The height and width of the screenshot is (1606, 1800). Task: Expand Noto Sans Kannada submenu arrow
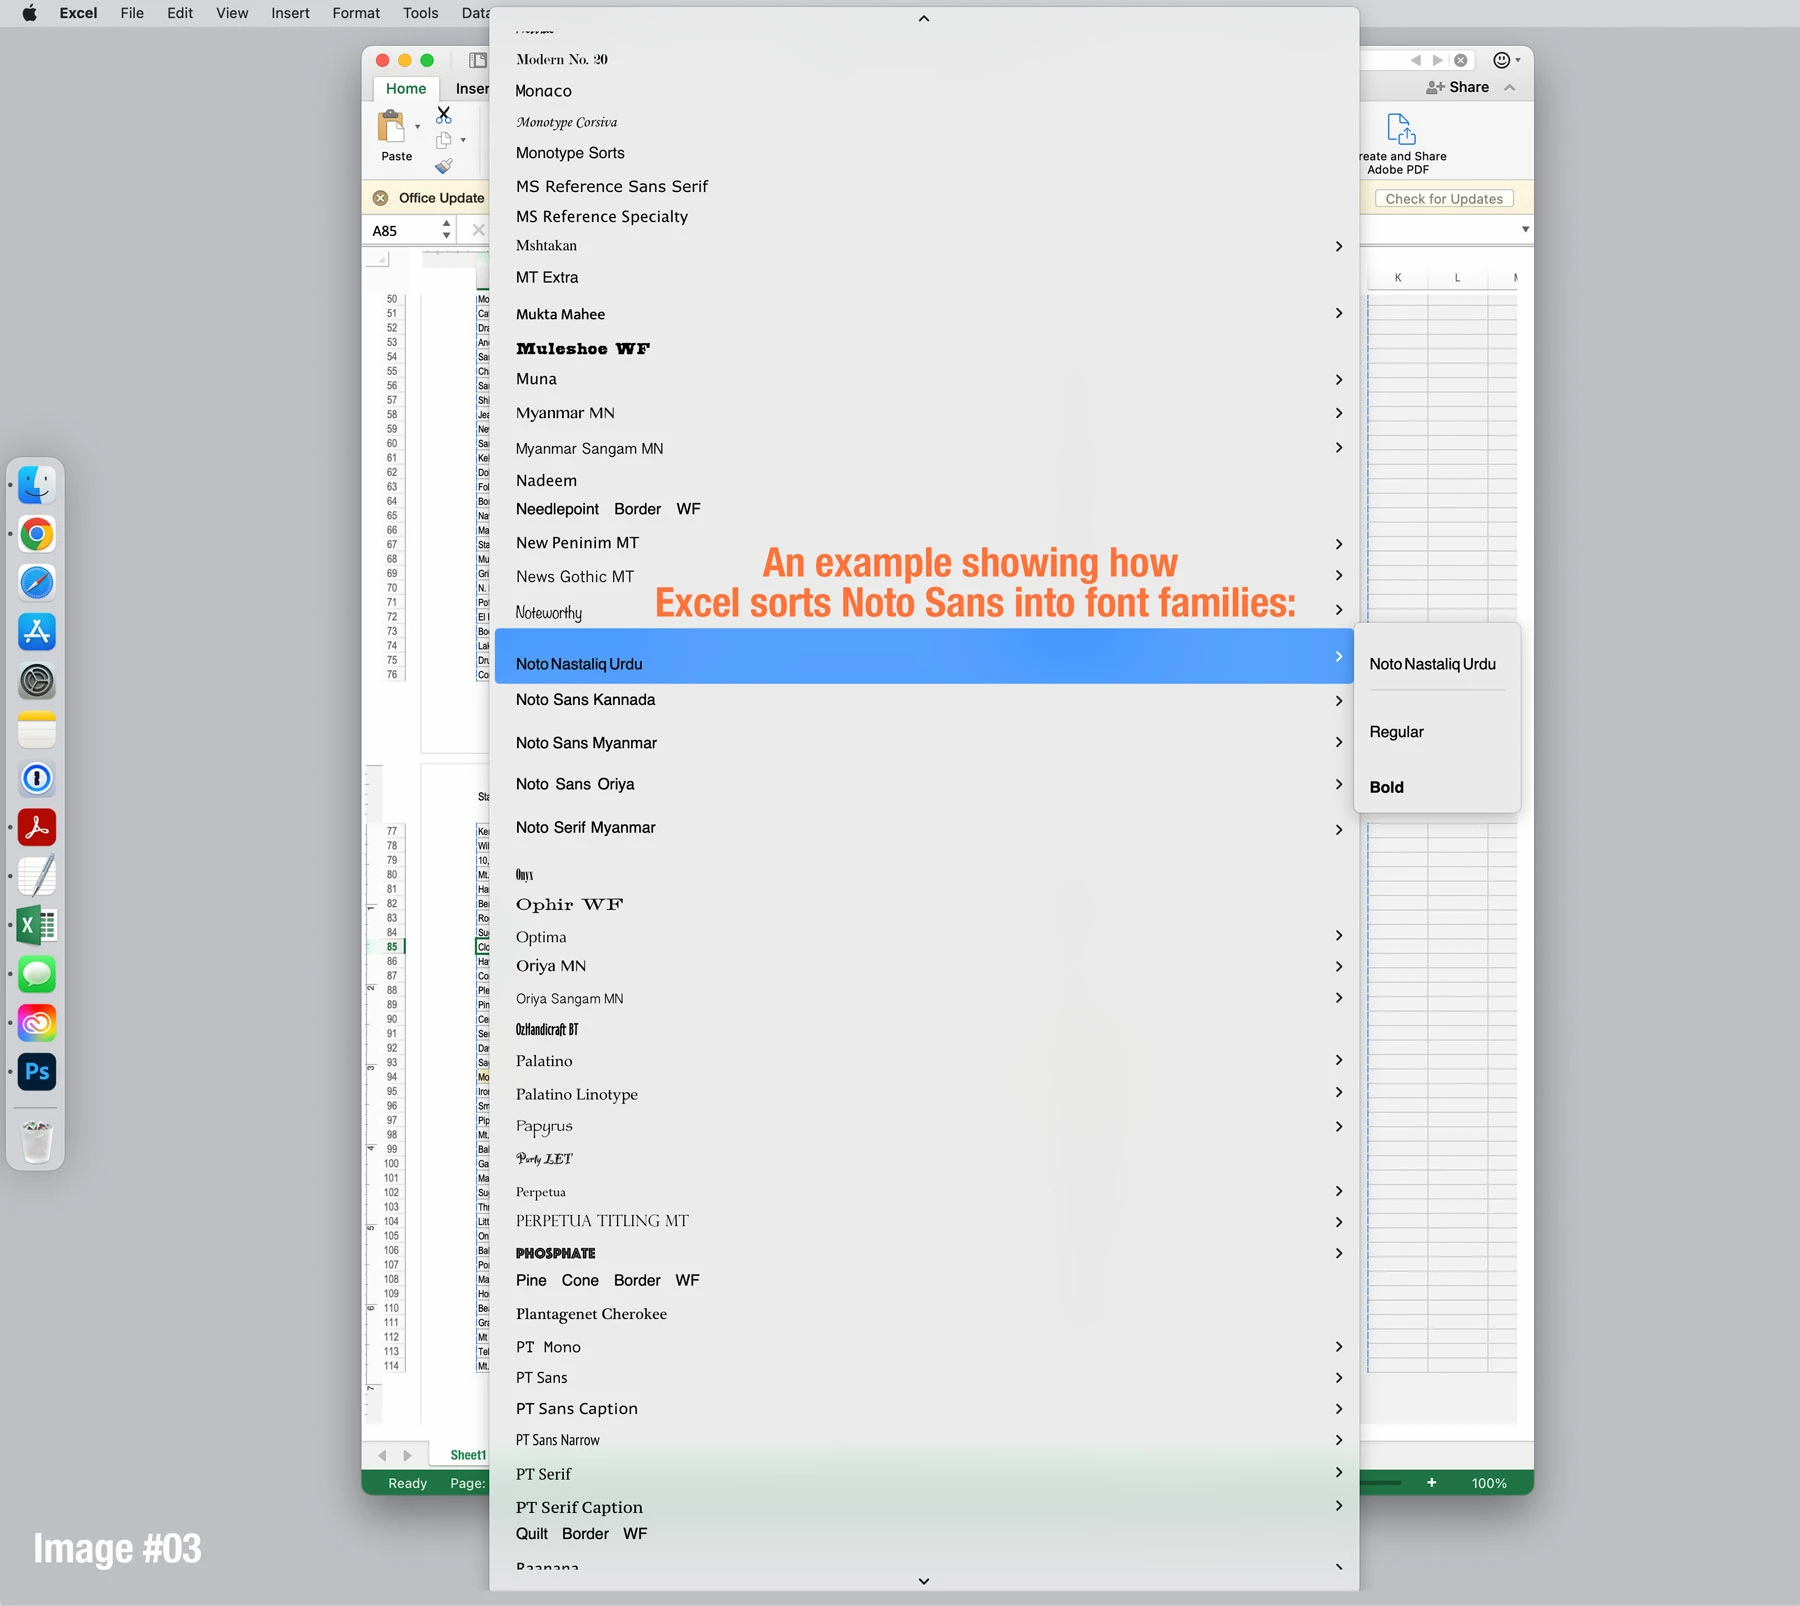(1339, 701)
